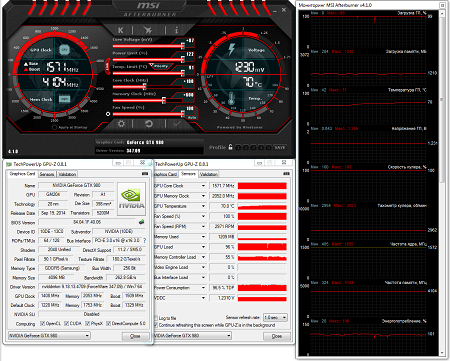Open the Sensor refresh rate dropdown

coord(275,317)
